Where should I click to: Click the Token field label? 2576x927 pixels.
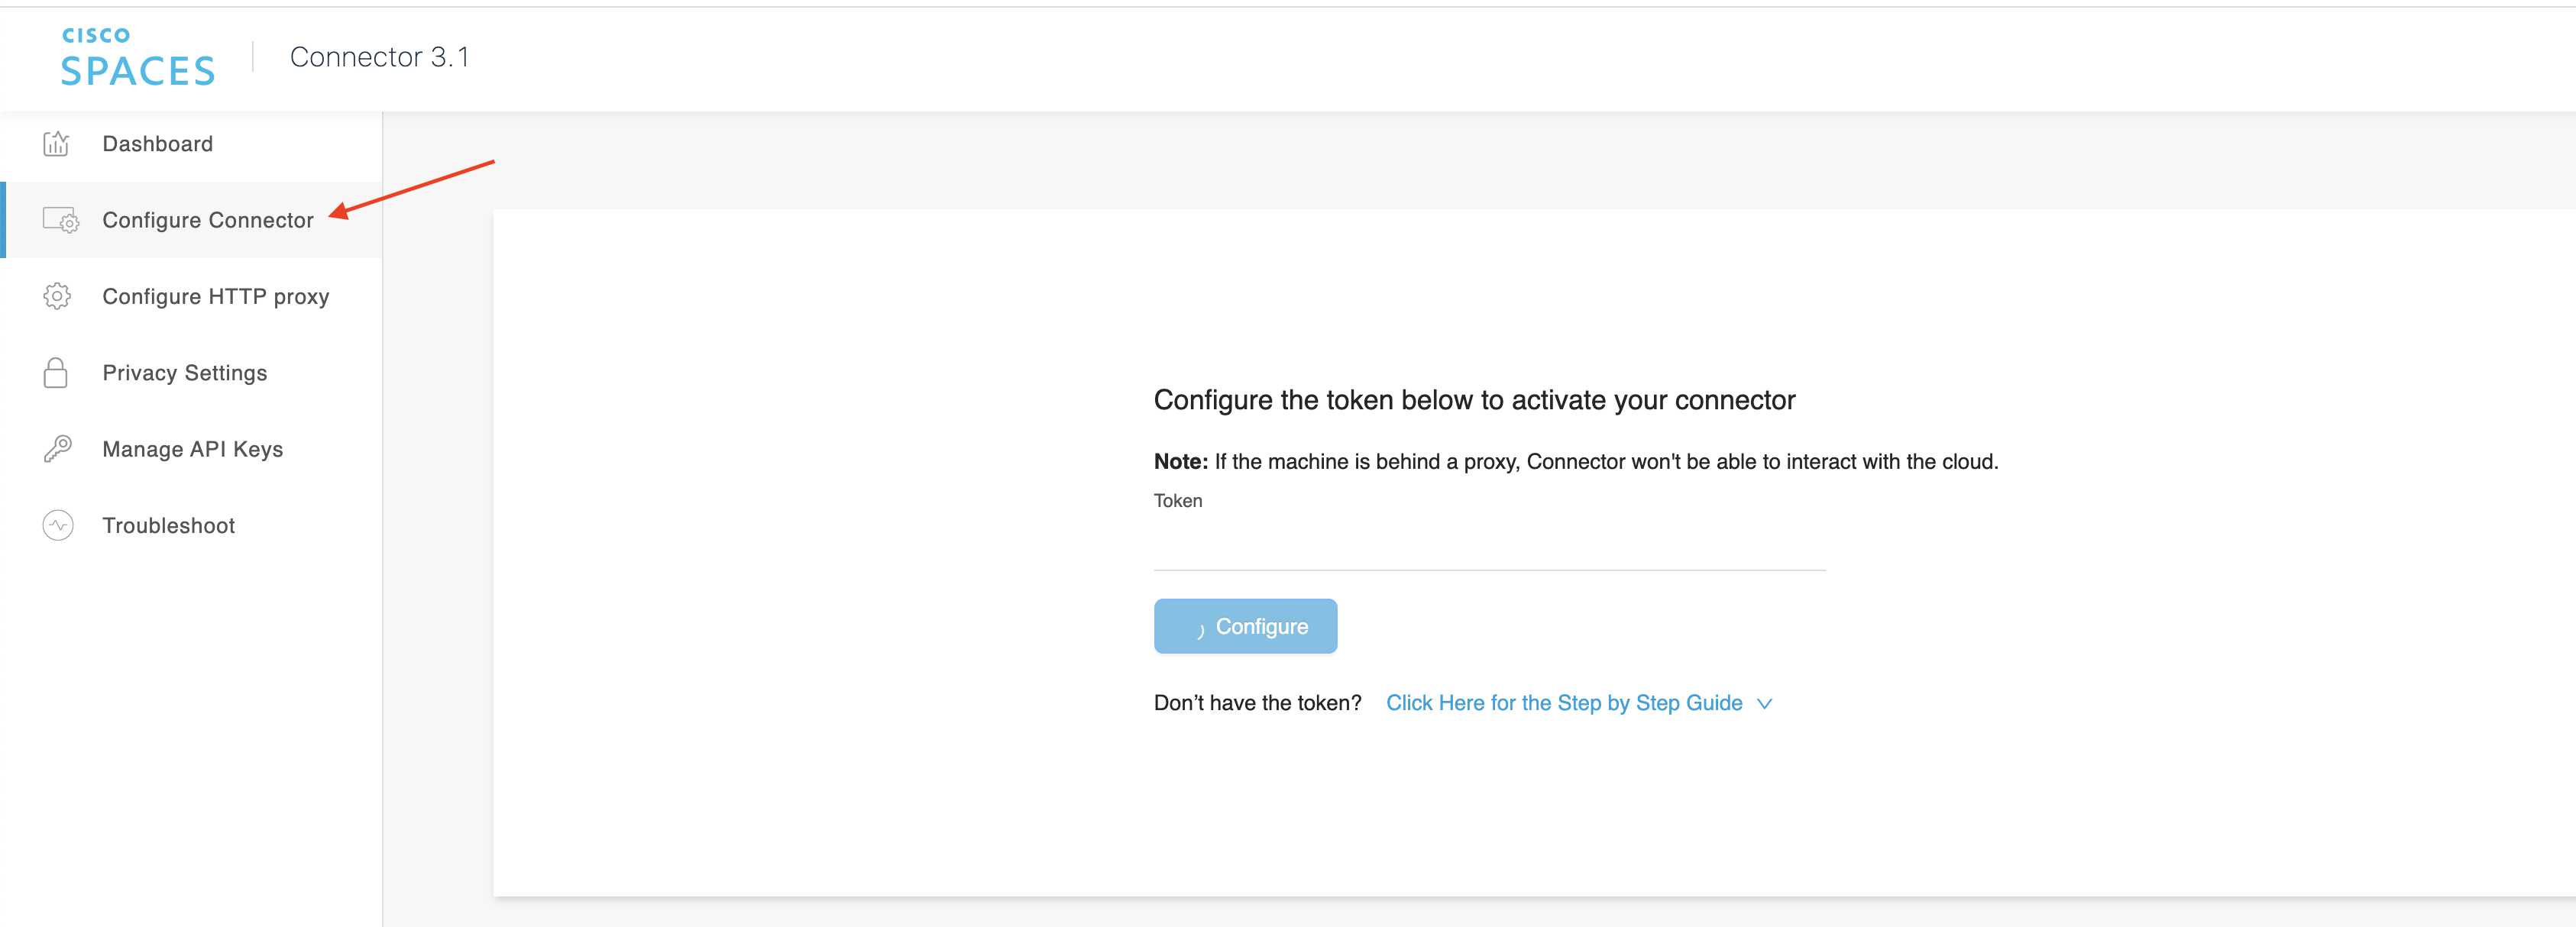click(1177, 501)
